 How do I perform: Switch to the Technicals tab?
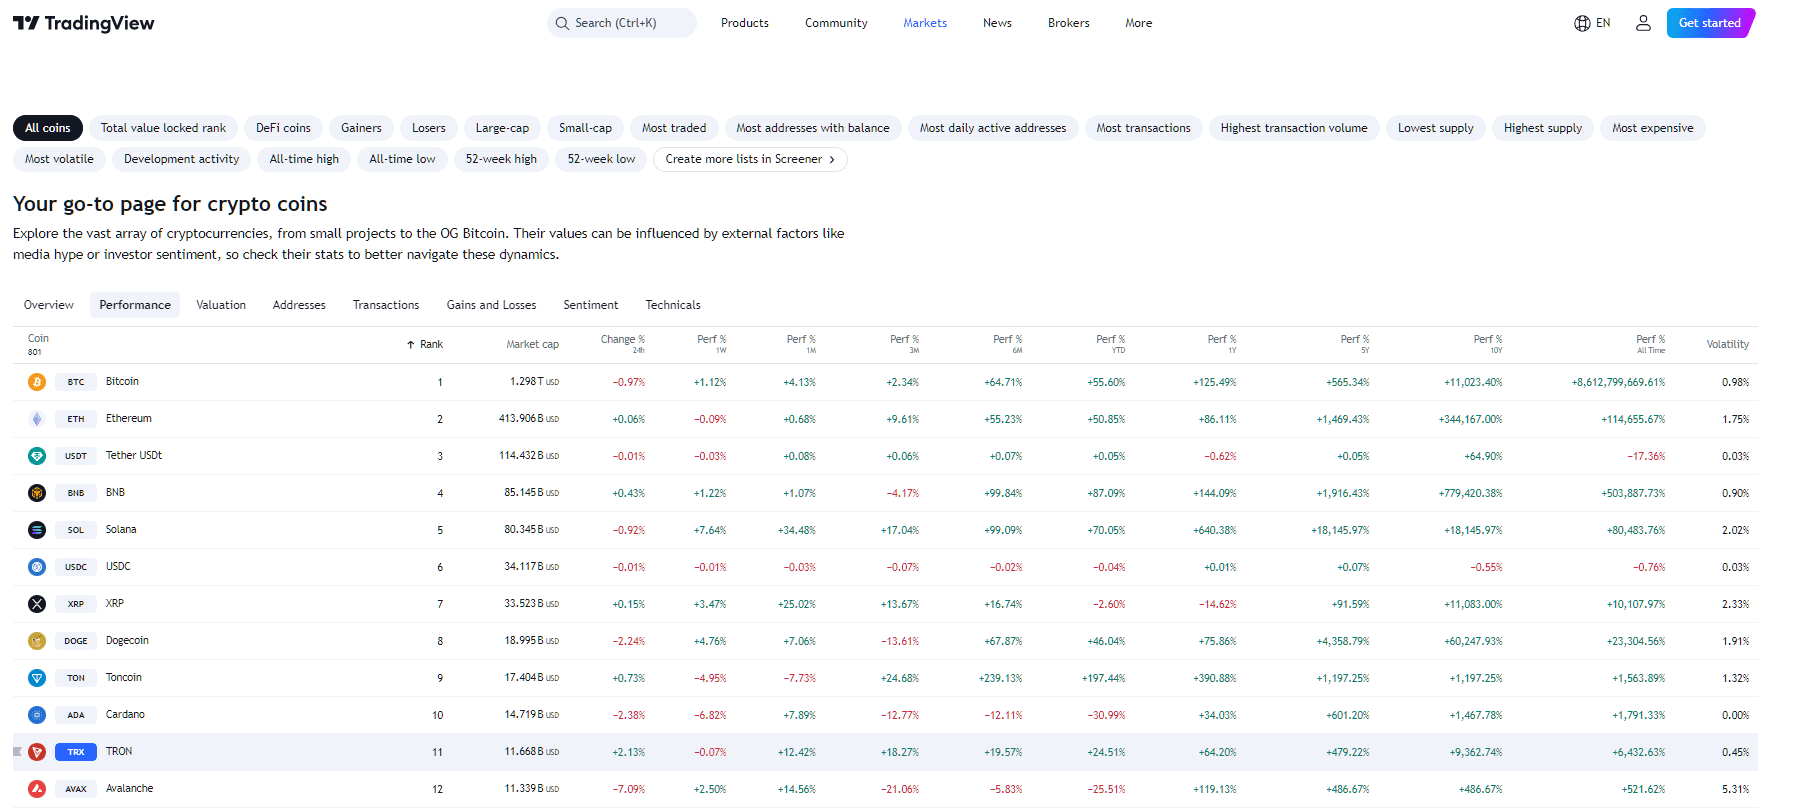pyautogui.click(x=673, y=305)
